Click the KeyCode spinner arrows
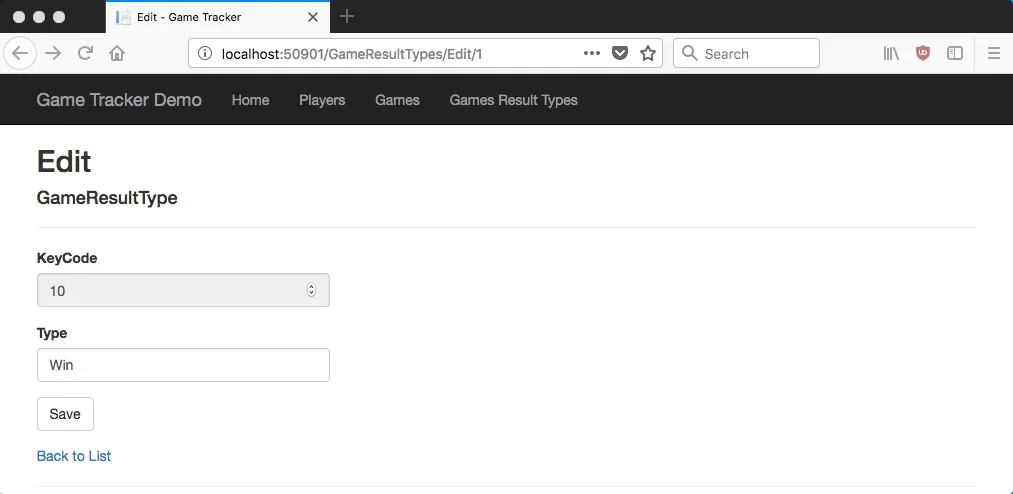This screenshot has width=1013, height=494. [311, 290]
